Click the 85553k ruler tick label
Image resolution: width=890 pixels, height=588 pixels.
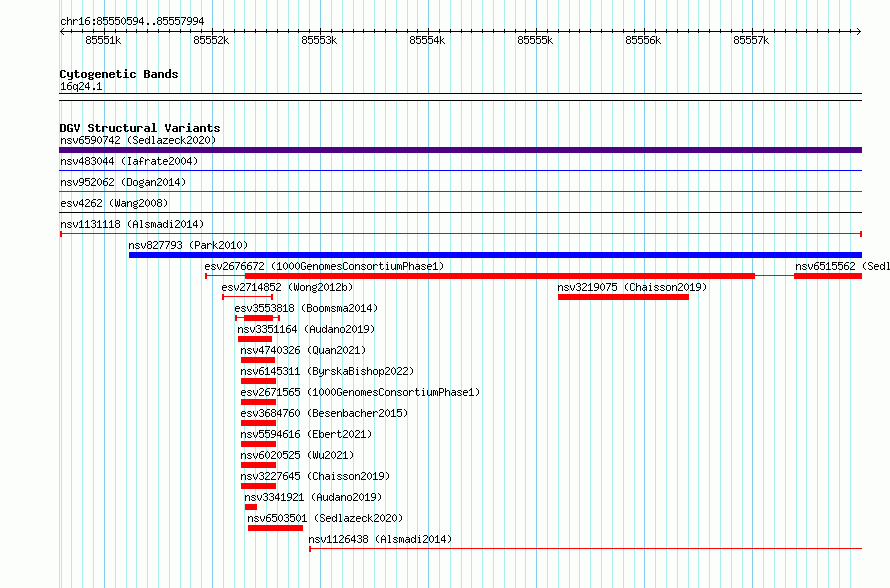coord(319,40)
